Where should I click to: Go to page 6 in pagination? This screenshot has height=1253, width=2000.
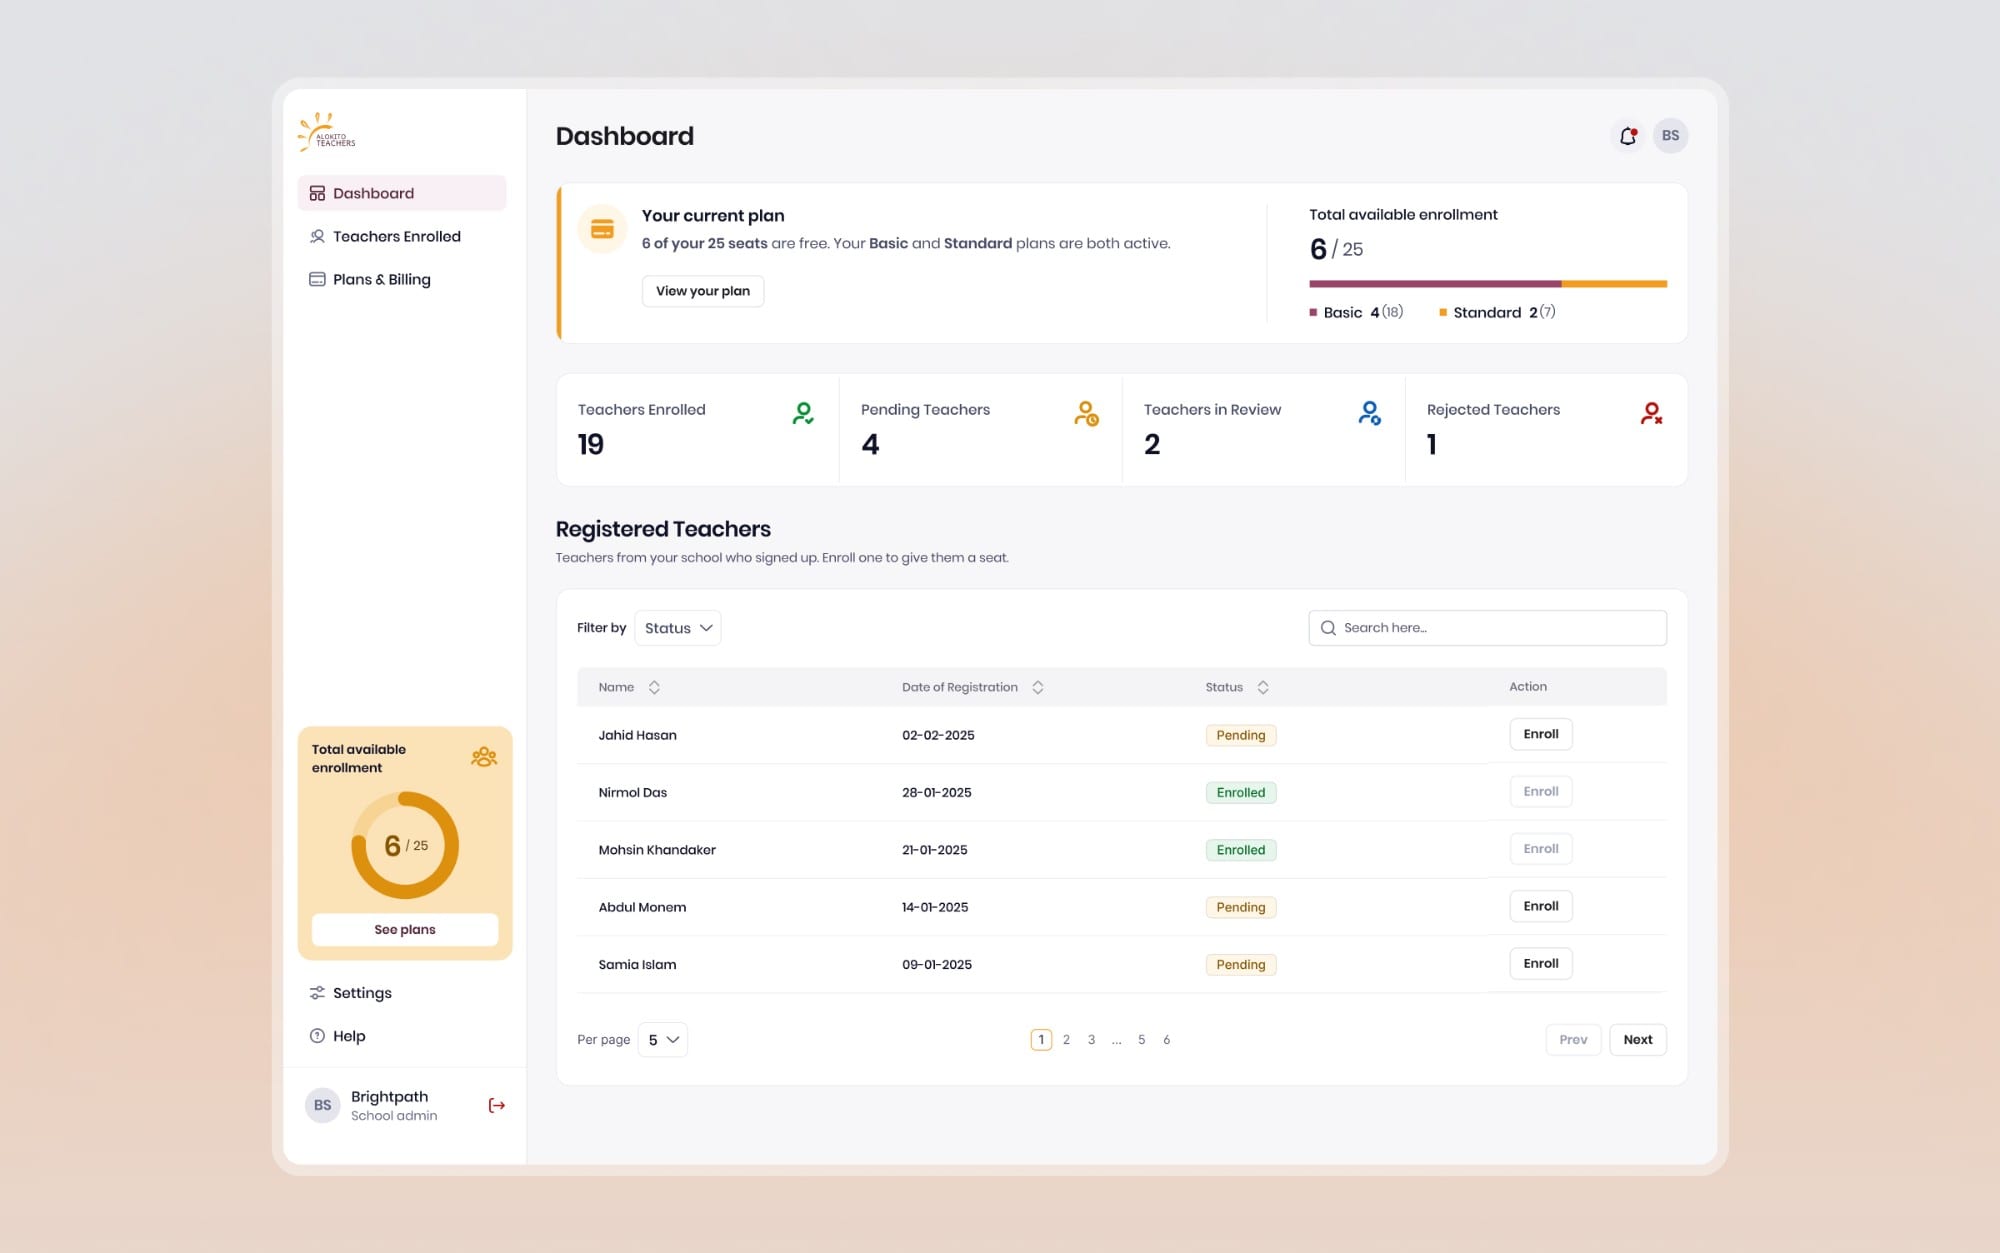click(x=1166, y=1040)
